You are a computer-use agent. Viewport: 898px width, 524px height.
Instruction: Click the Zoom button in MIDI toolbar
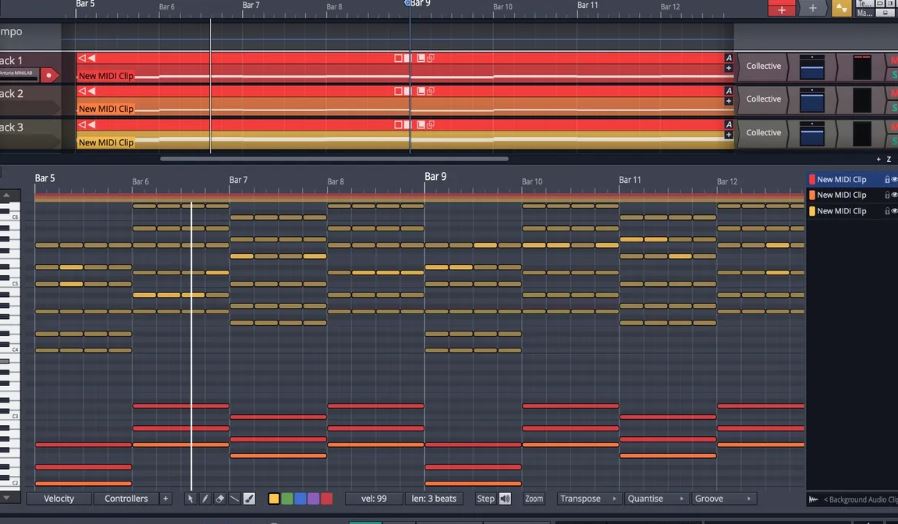coord(534,499)
